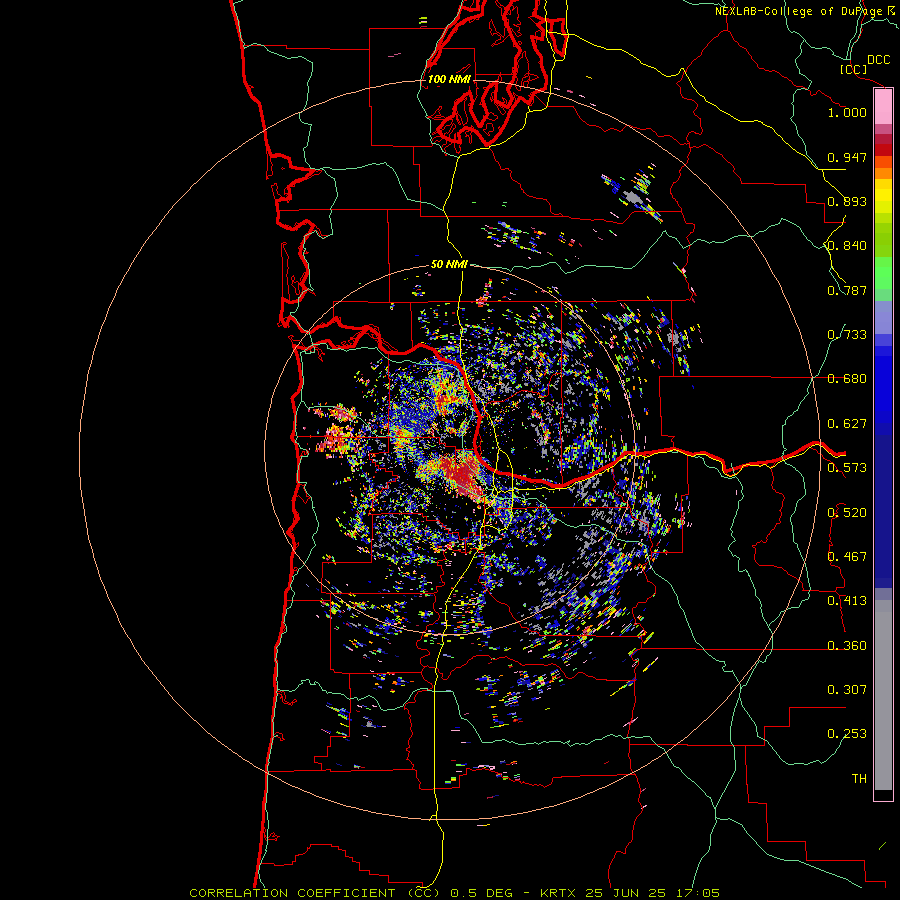Screen dimensions: 900x900
Task: Select the 0.307 scale value
Action: [x=847, y=690]
